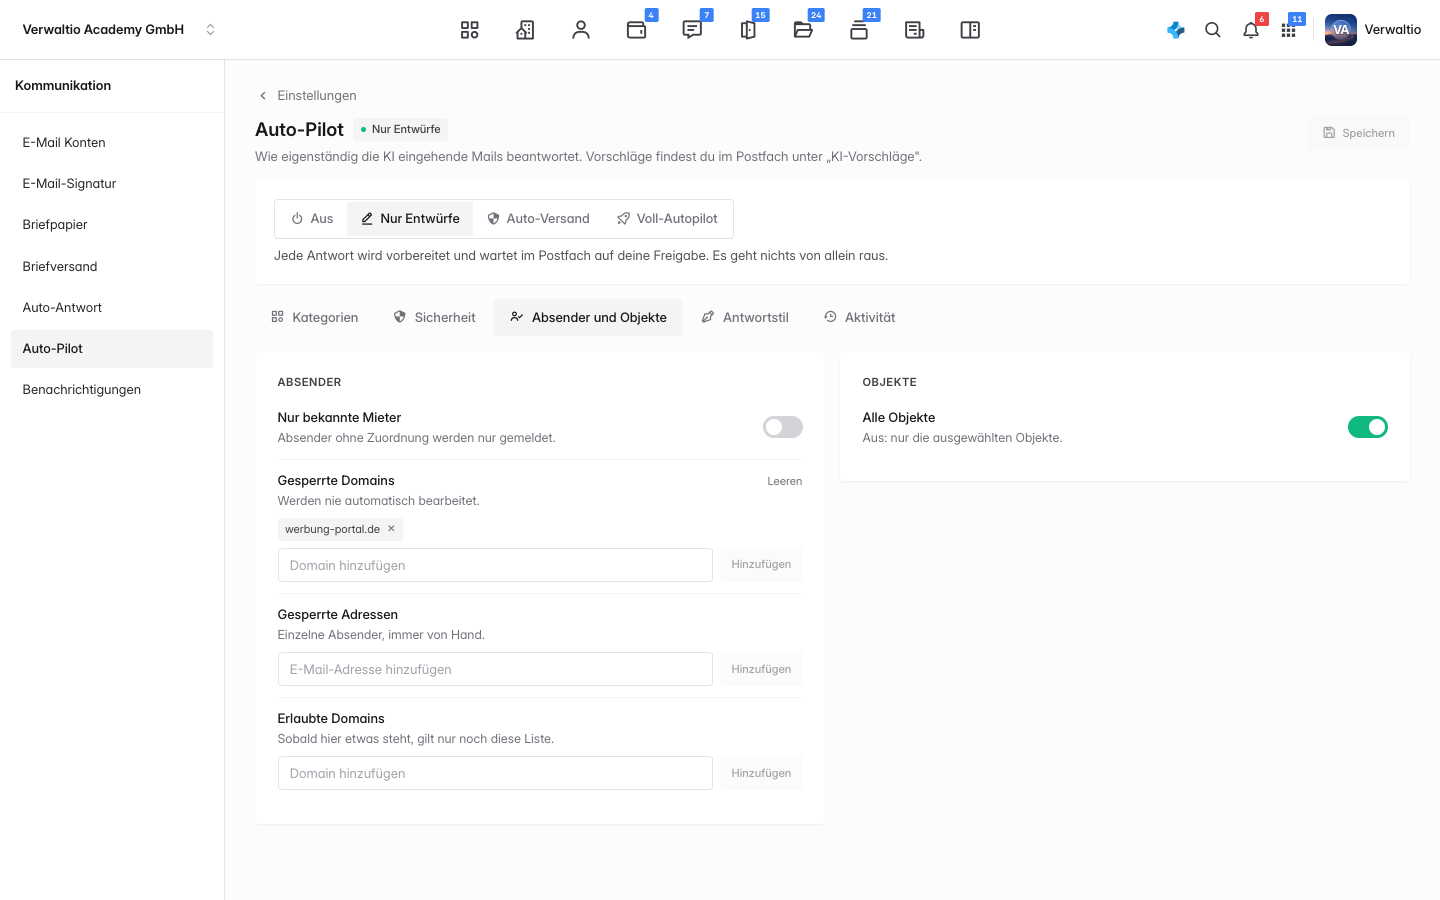
Task: Click Hinzufügen next to Gesperrte Domains field
Action: coord(761,565)
